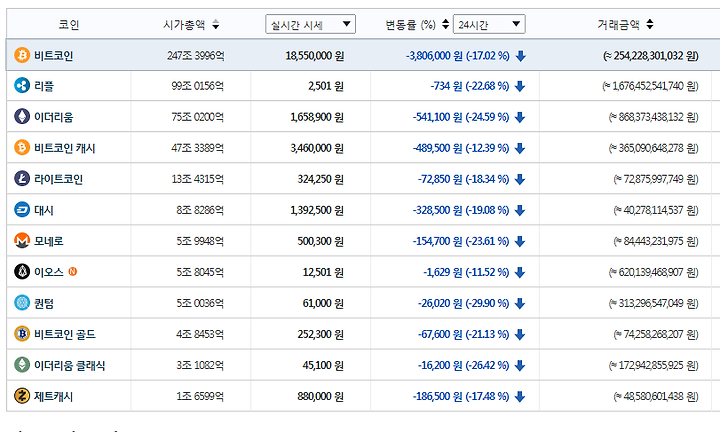Click the 1,658,900 원 price cell

click(x=317, y=118)
